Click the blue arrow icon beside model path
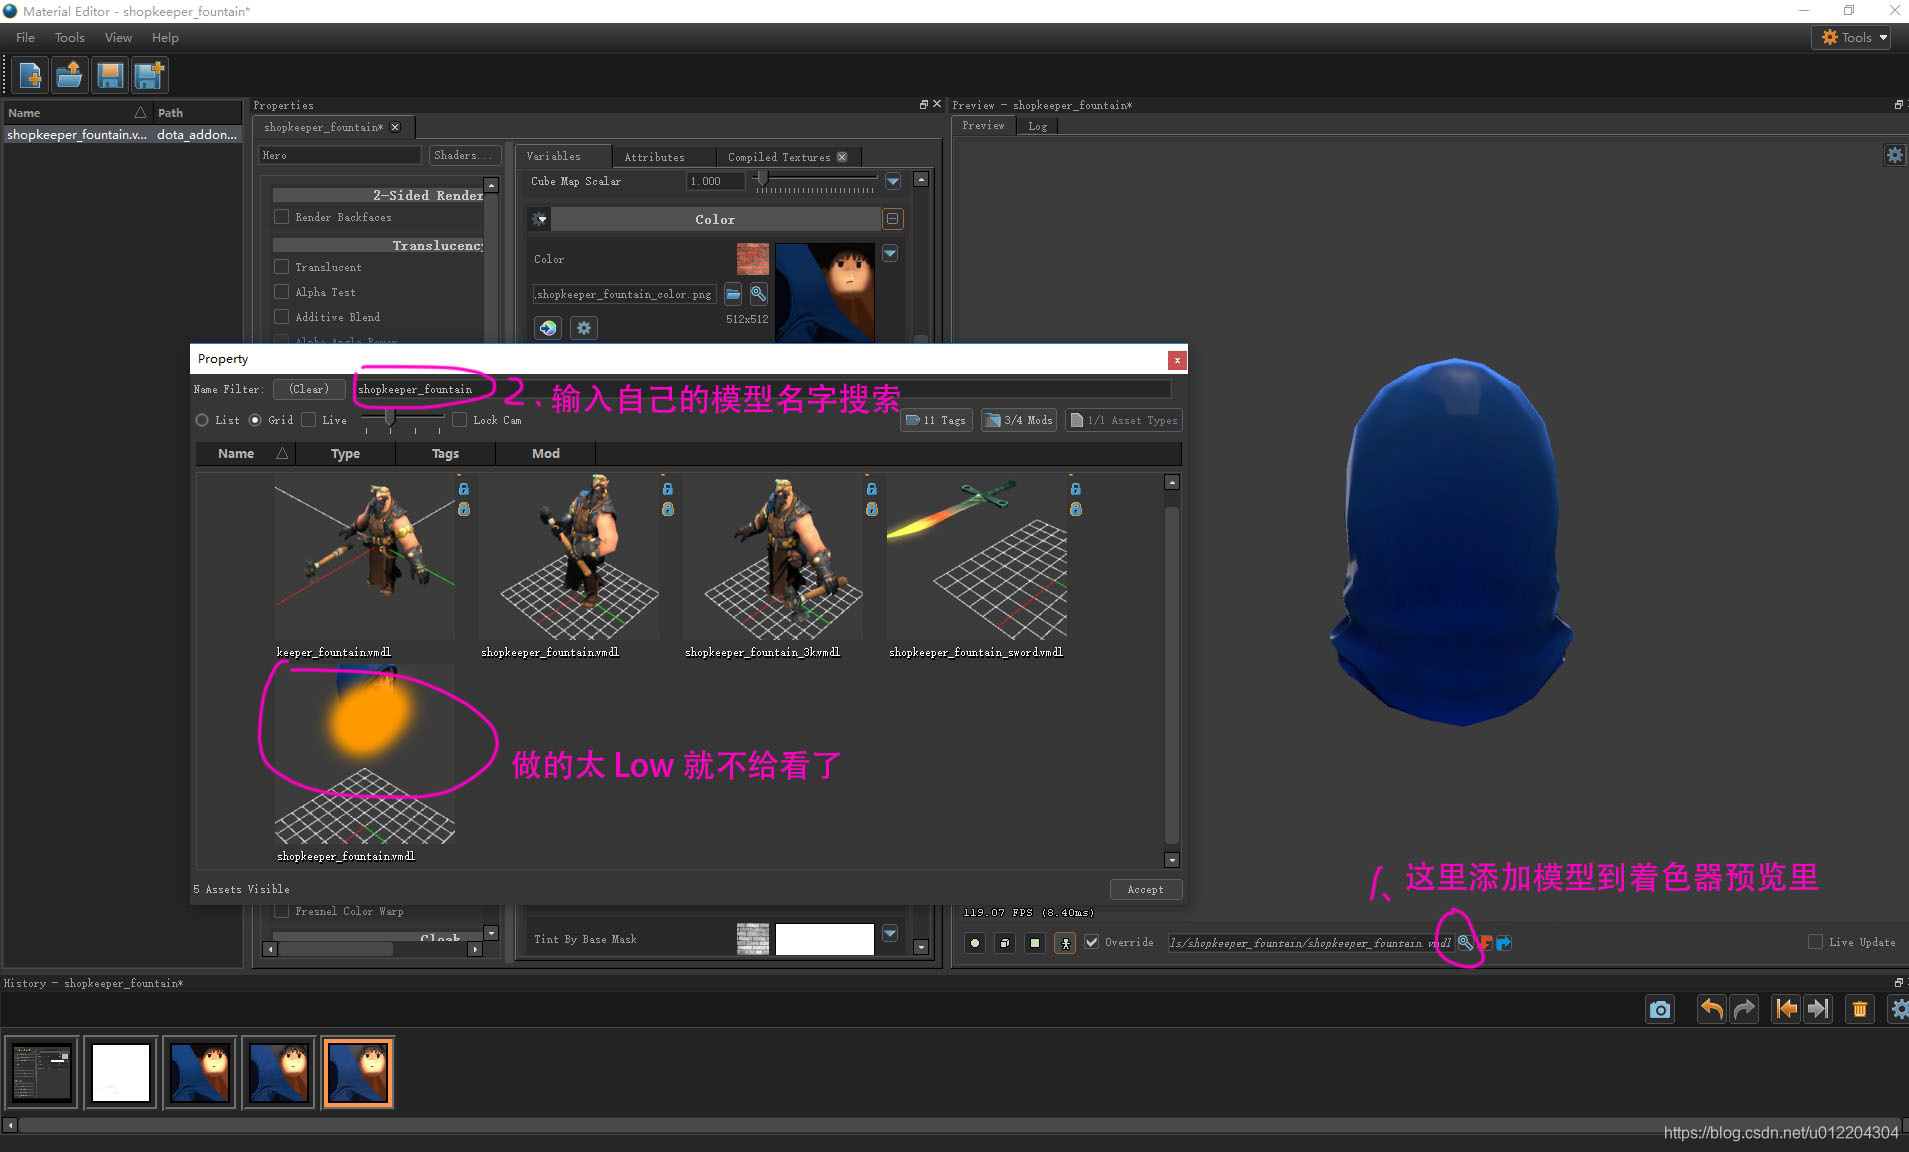The height and width of the screenshot is (1152, 1909). tap(1503, 942)
